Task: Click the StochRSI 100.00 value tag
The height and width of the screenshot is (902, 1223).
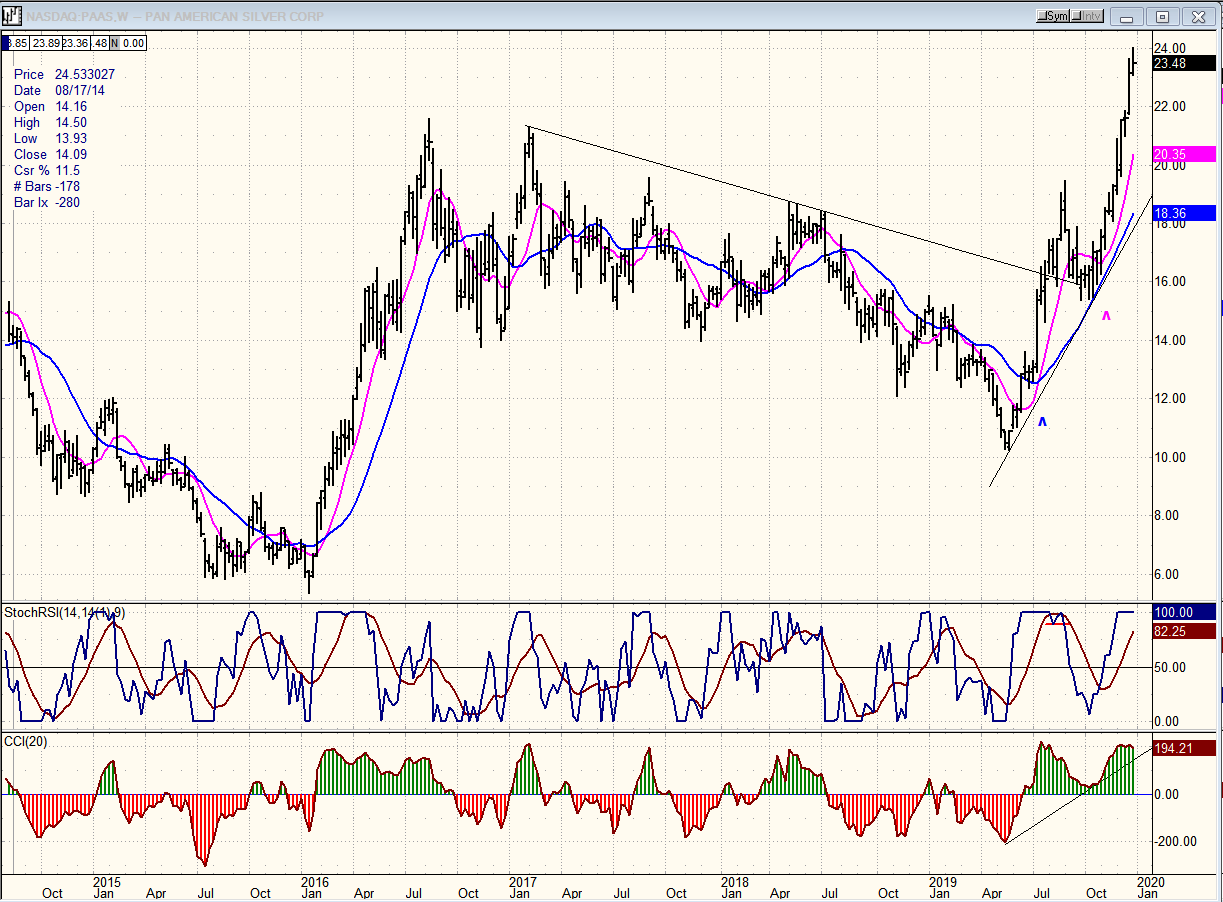Action: pos(1183,612)
